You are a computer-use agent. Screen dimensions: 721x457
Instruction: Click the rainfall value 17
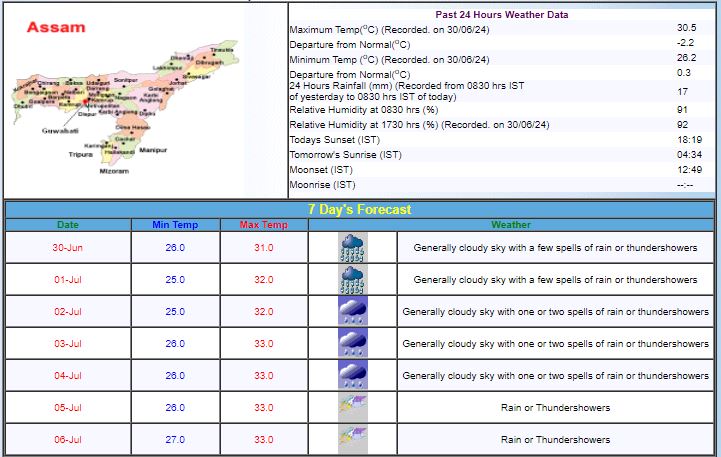click(682, 91)
